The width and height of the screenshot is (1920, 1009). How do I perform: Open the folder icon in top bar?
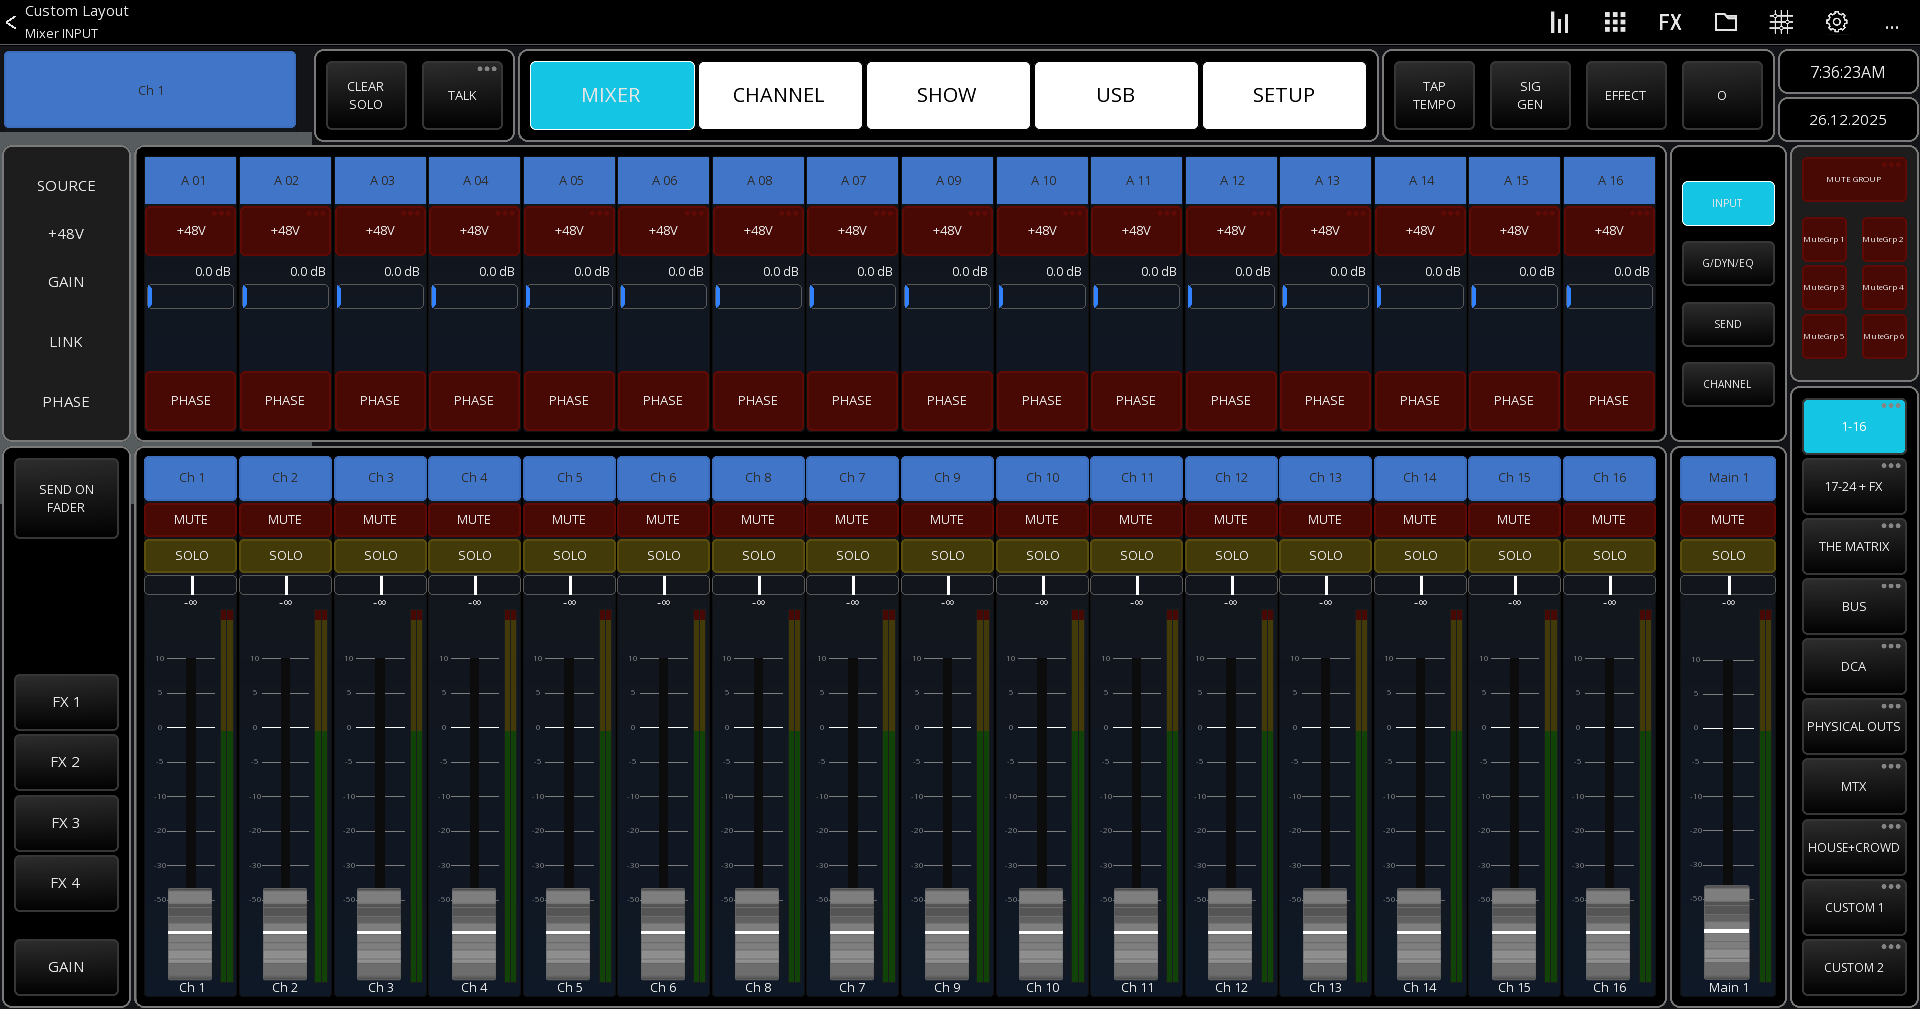tap(1726, 22)
